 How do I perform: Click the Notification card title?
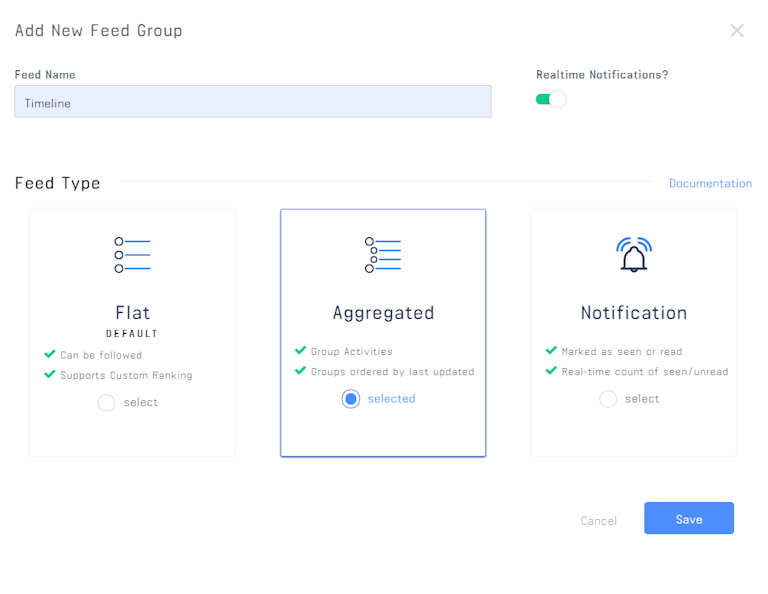(634, 313)
